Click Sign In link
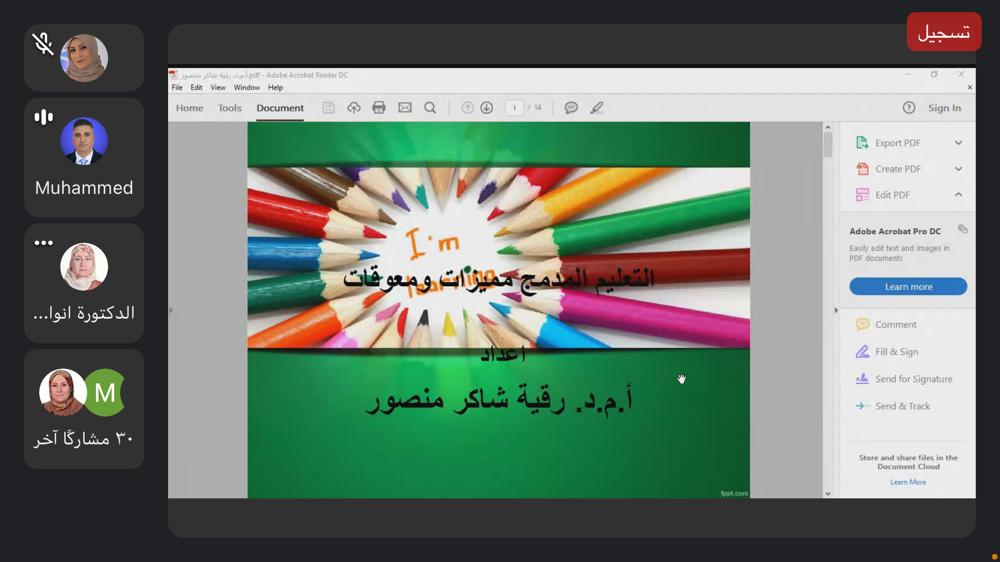Screen dimensions: 1000x562 [x=944, y=108]
